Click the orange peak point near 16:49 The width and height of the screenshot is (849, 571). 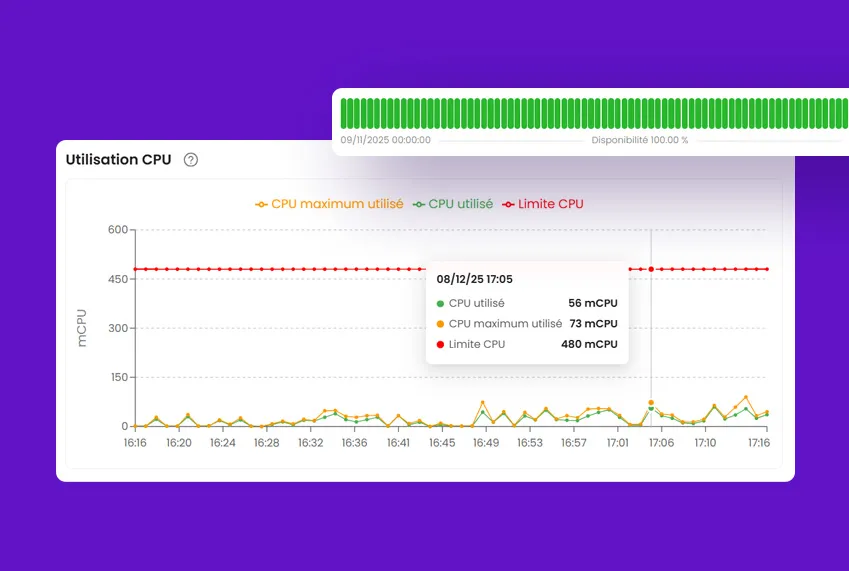(x=482, y=403)
